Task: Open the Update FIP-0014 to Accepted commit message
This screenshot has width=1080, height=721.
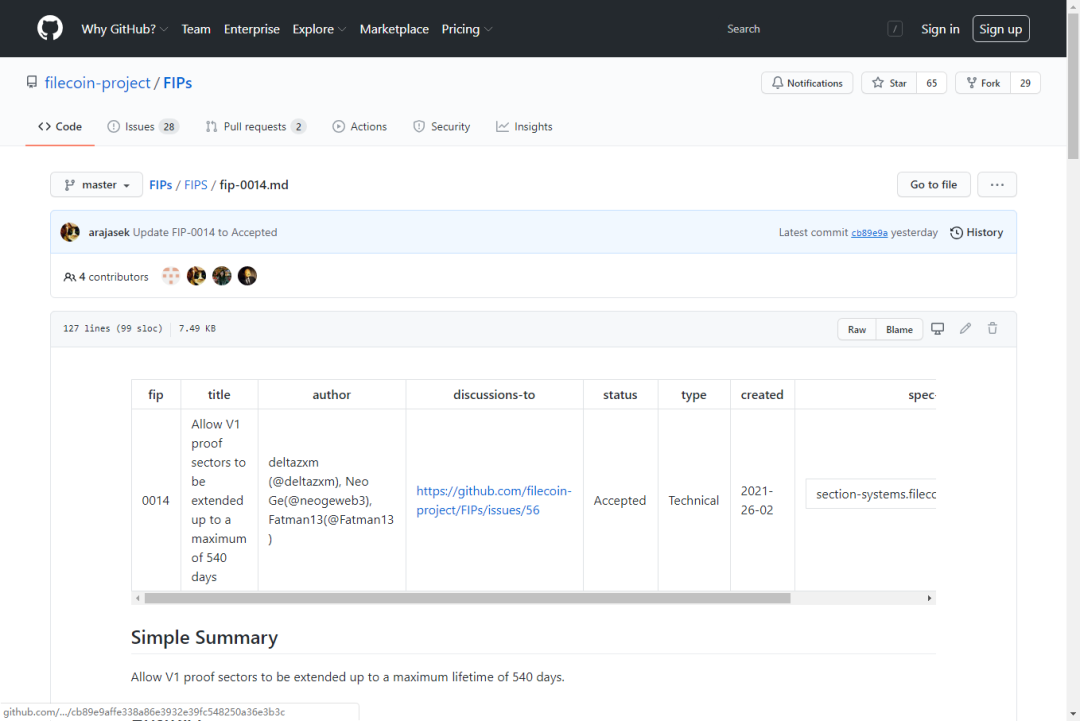Action: click(x=205, y=232)
